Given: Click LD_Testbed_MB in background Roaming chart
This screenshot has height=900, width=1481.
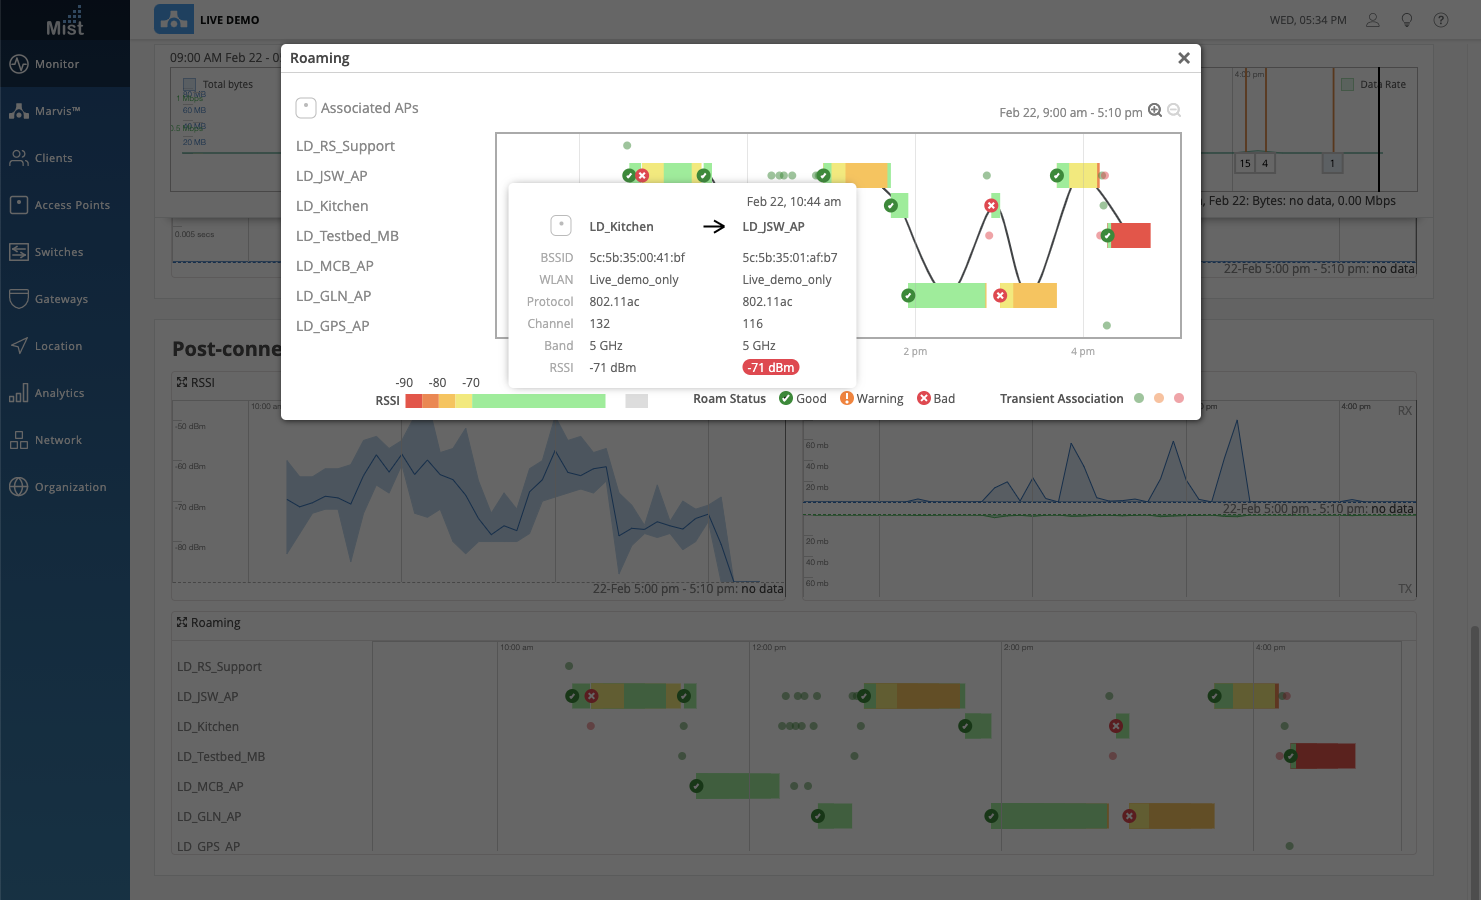Looking at the screenshot, I should point(221,757).
